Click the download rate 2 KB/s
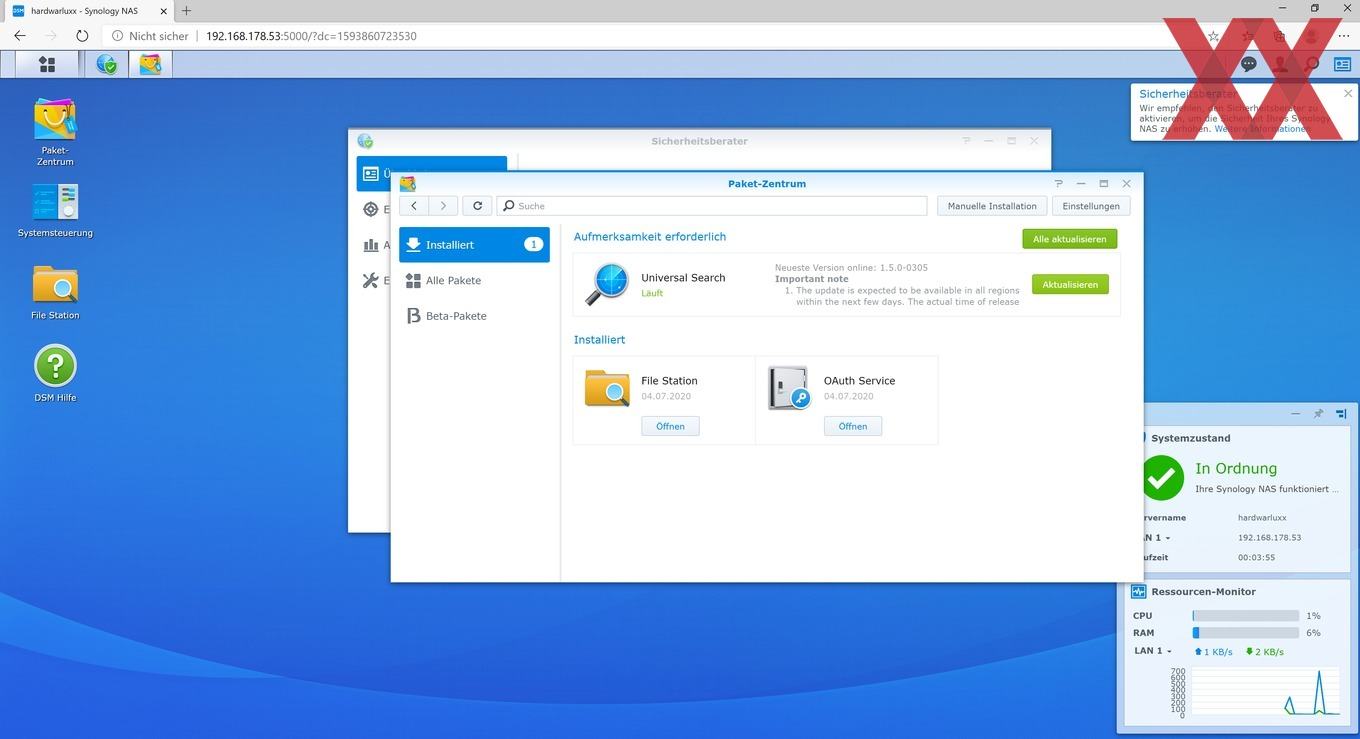1360x739 pixels. pyautogui.click(x=1264, y=652)
